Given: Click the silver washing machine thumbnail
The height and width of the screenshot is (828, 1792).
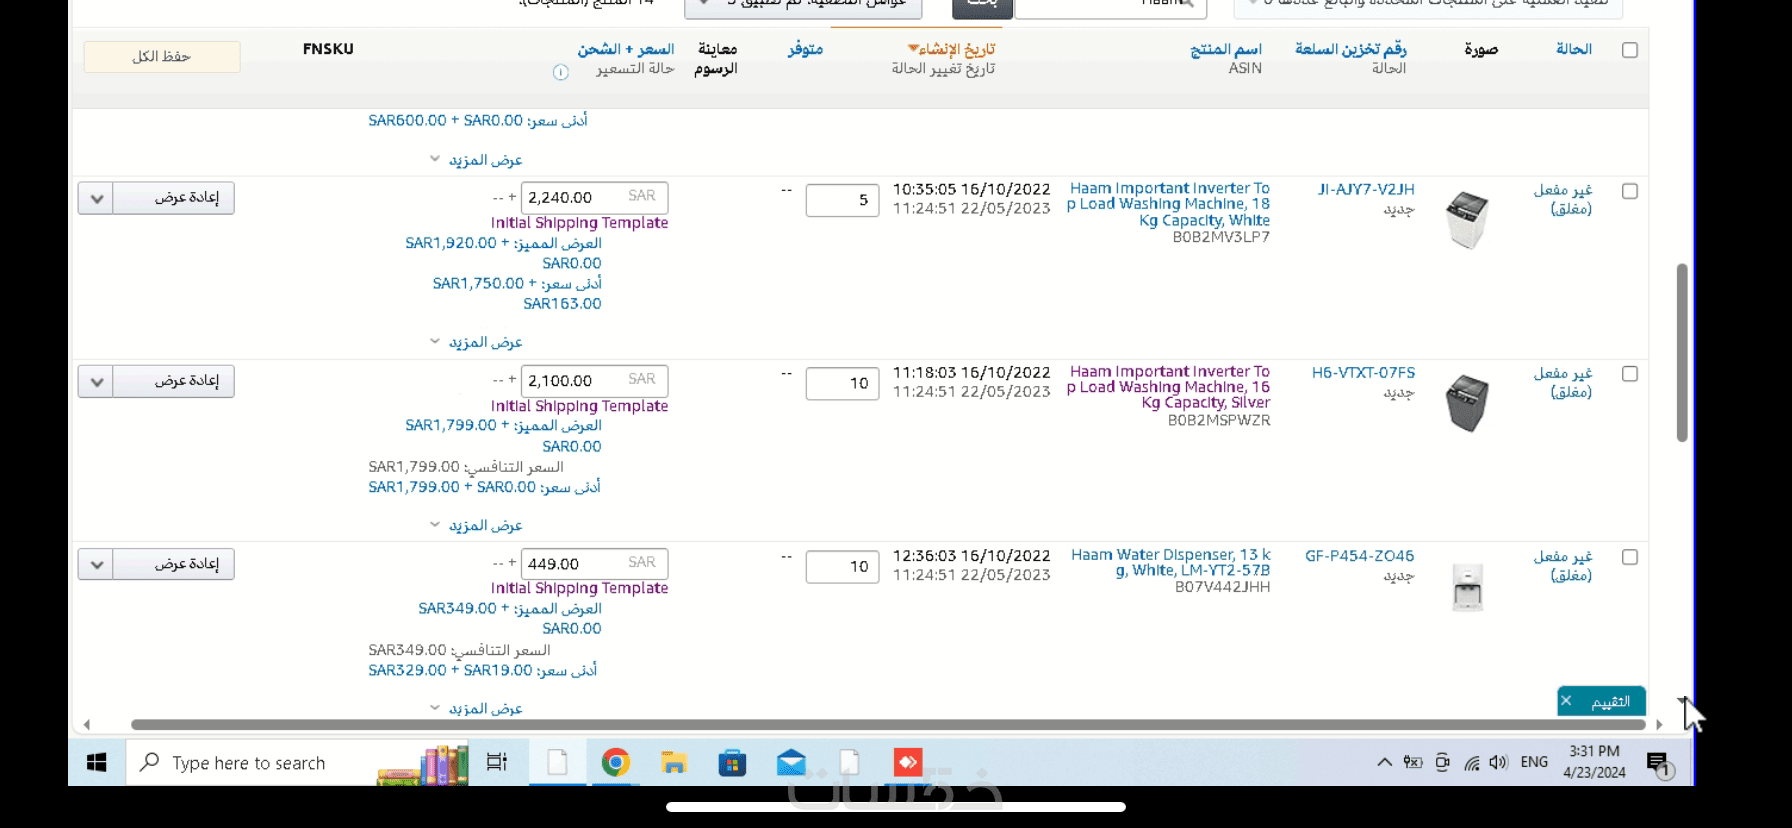Looking at the screenshot, I should [x=1467, y=403].
